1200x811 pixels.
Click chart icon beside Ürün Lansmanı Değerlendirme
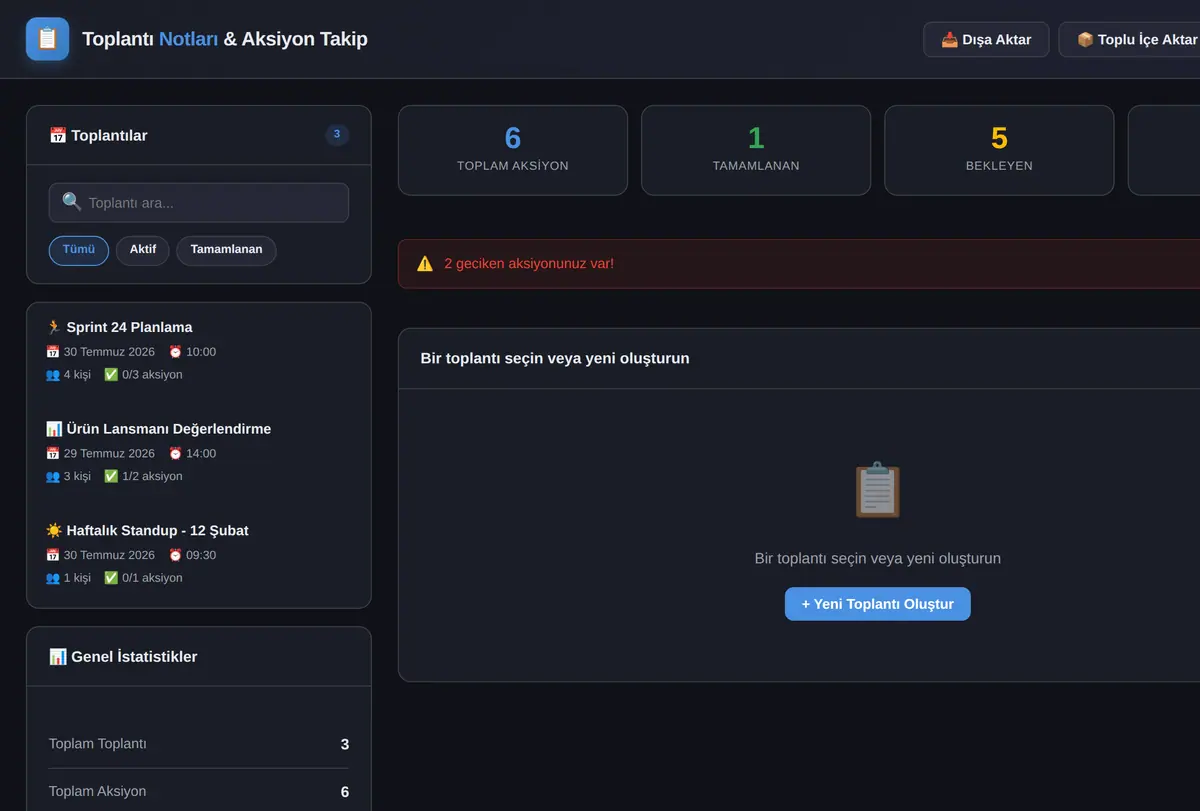53,429
